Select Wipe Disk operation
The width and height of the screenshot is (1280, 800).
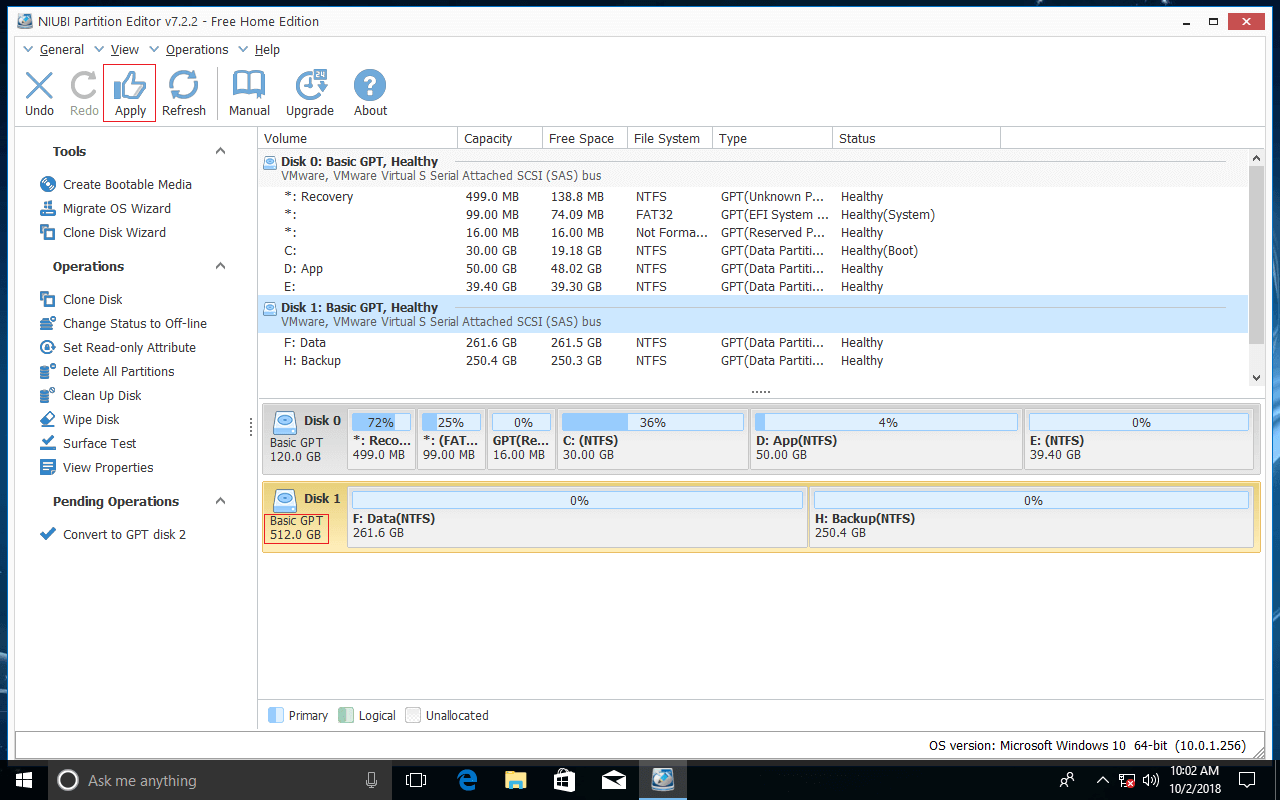pyautogui.click(x=91, y=420)
